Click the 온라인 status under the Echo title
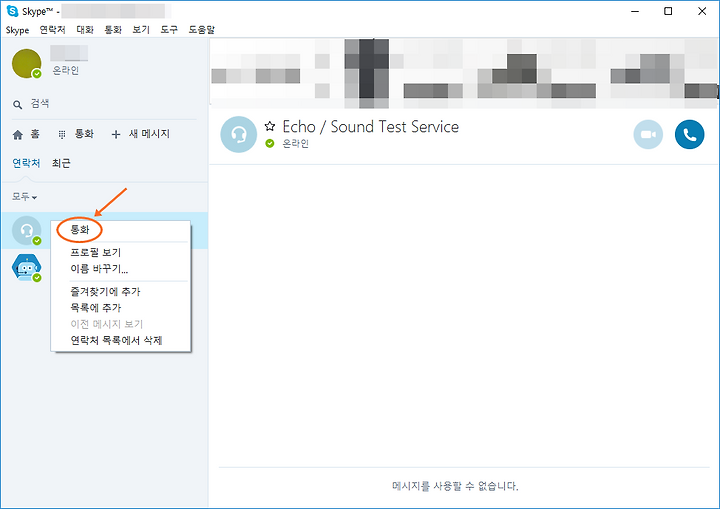 point(295,143)
